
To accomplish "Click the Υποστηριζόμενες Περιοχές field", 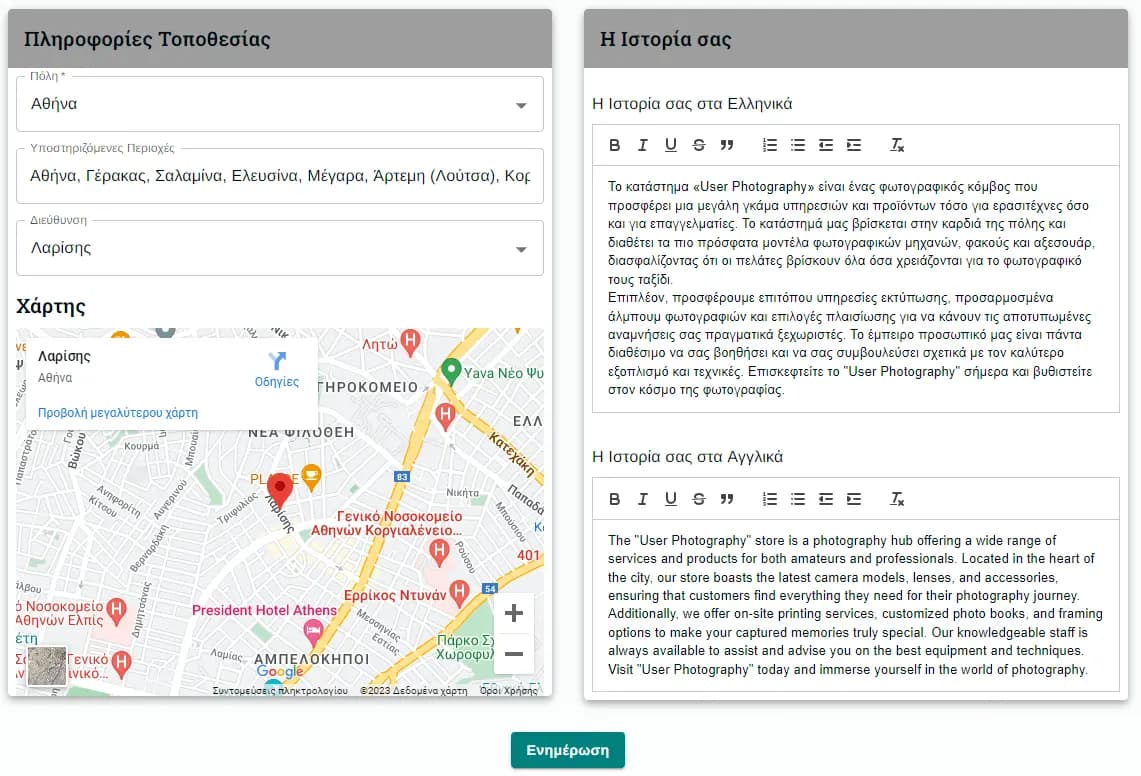I will pos(279,176).
